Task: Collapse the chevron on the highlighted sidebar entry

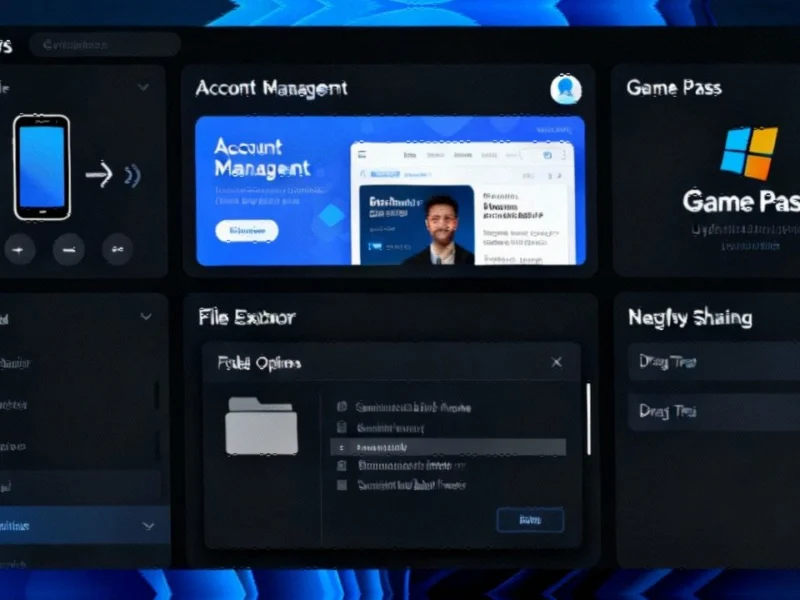Action: 149,525
